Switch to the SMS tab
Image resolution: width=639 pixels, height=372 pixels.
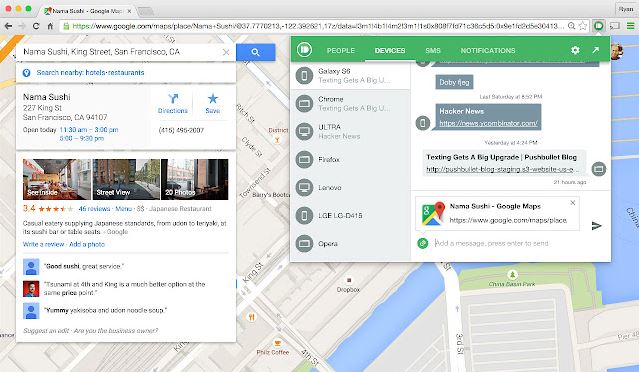click(433, 51)
